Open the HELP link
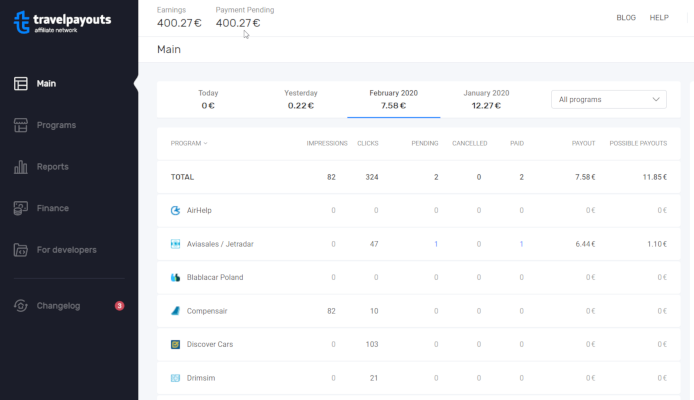694x400 pixels. (659, 18)
